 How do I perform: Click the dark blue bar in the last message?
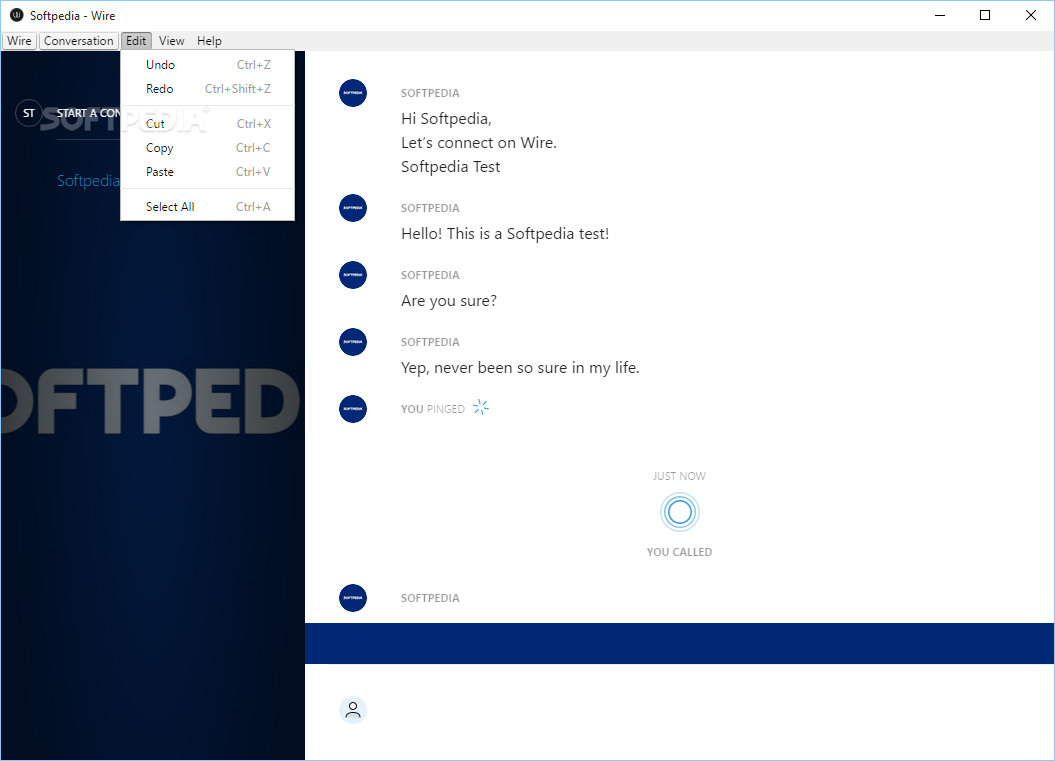click(x=679, y=643)
